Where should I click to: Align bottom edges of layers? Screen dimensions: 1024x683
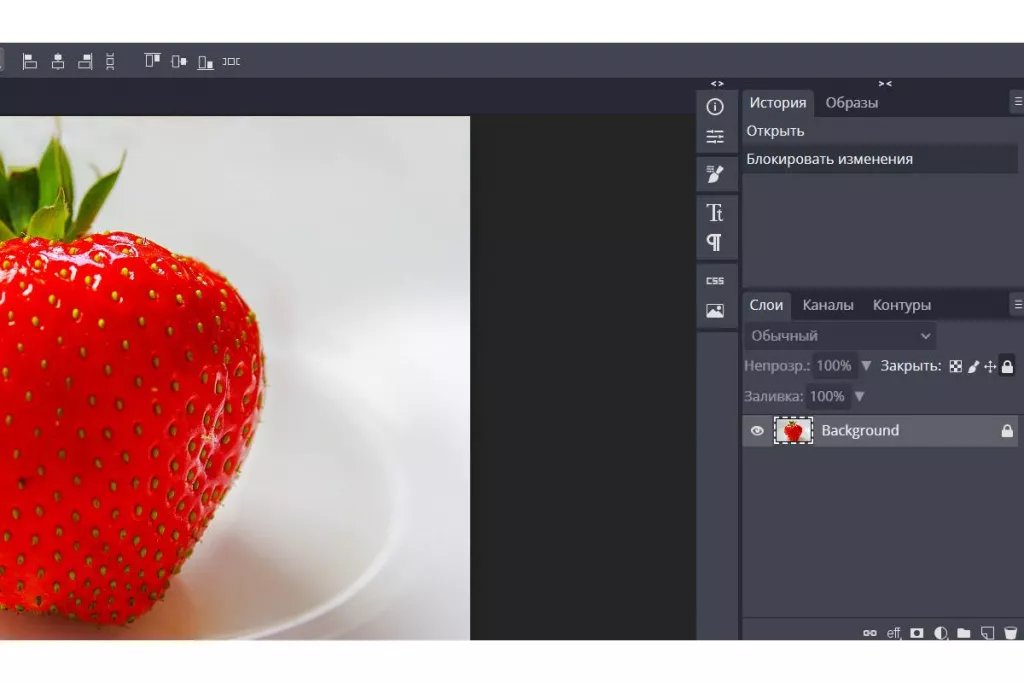click(206, 61)
